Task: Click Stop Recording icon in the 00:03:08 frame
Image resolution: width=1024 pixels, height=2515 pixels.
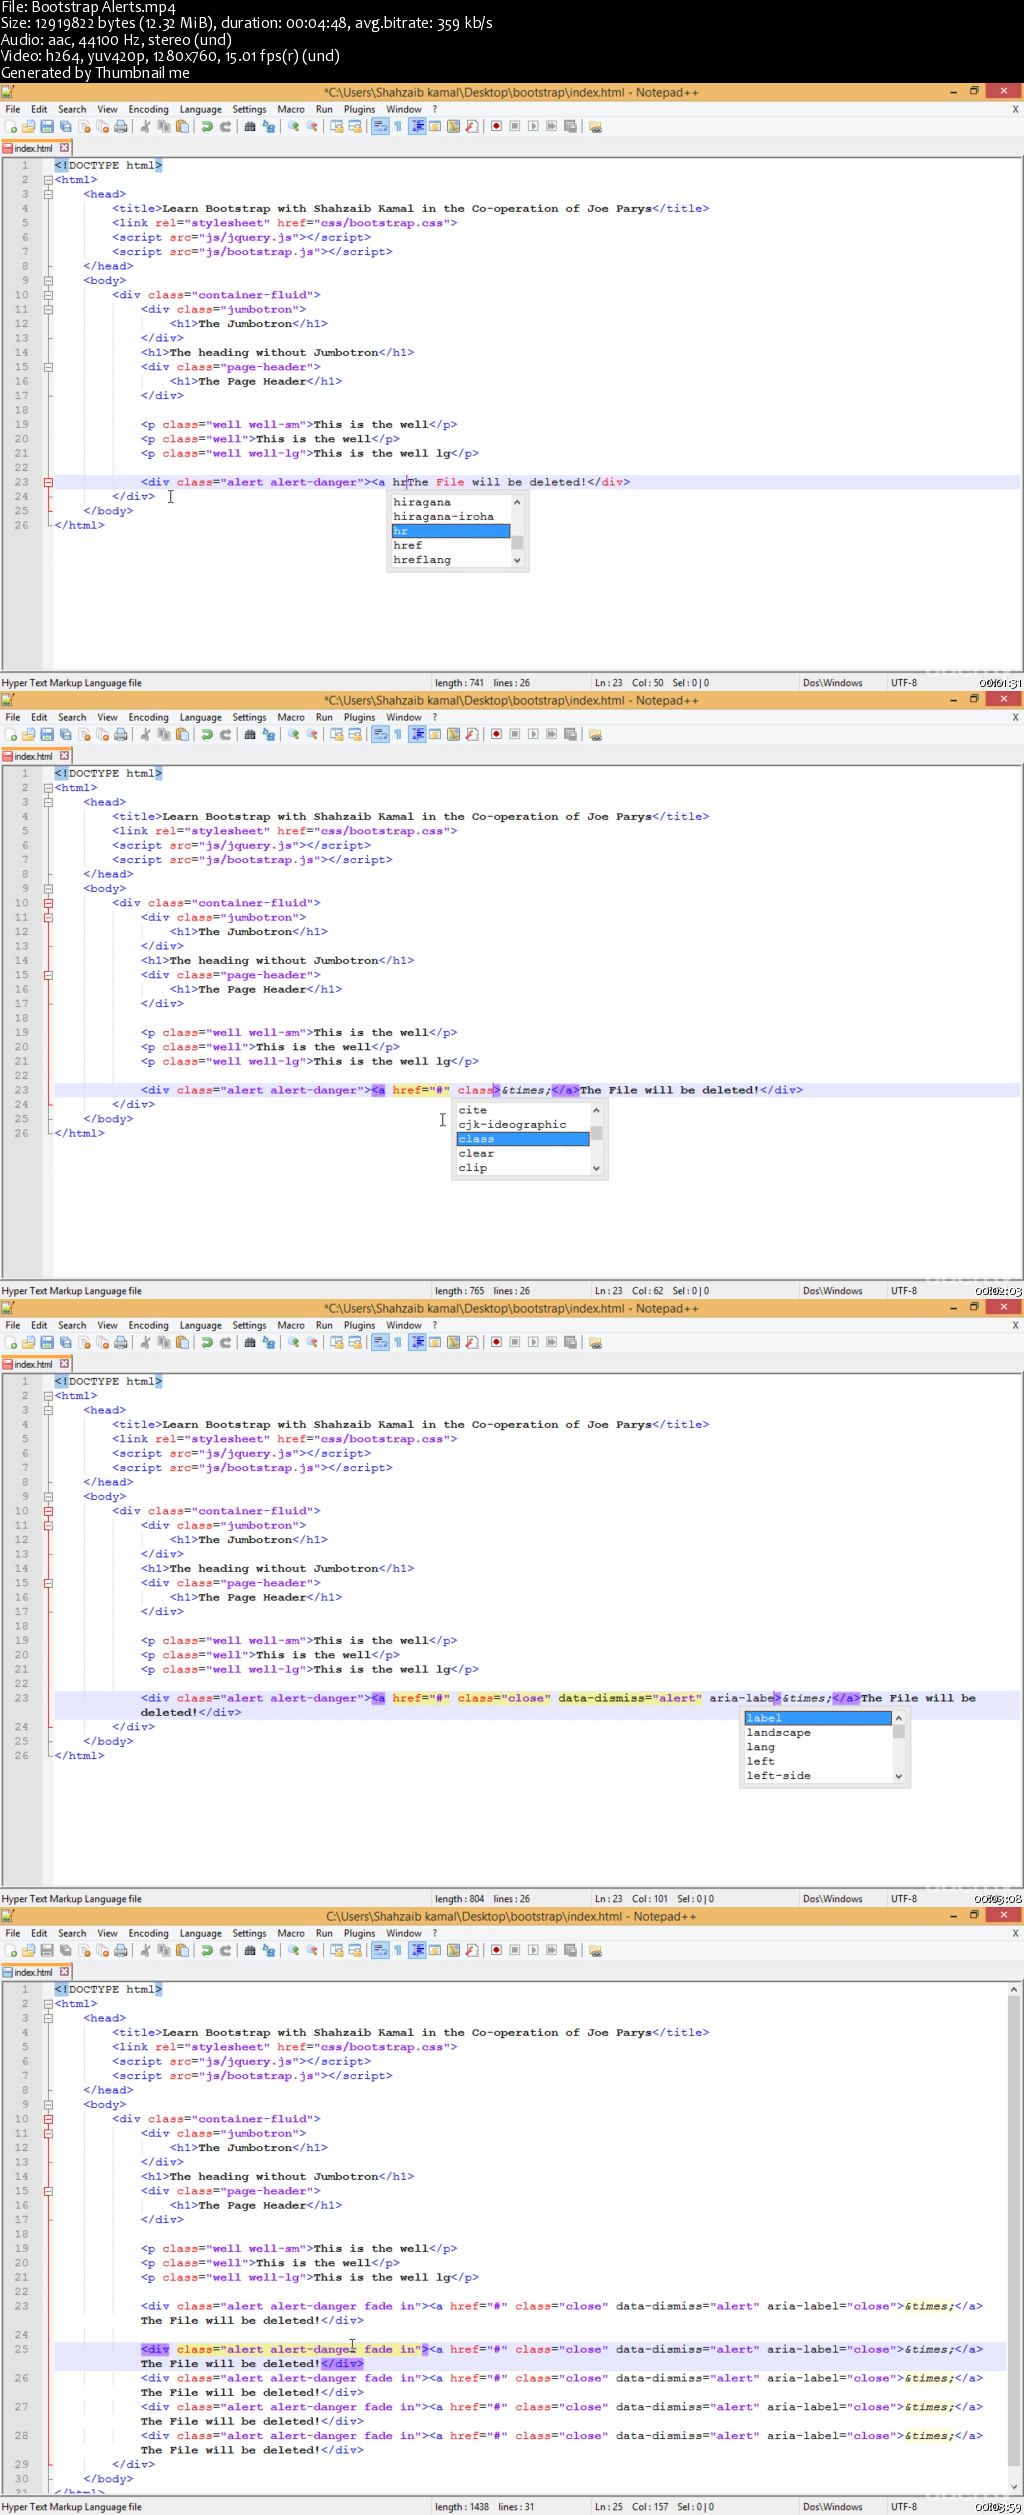Action: coord(514,1342)
